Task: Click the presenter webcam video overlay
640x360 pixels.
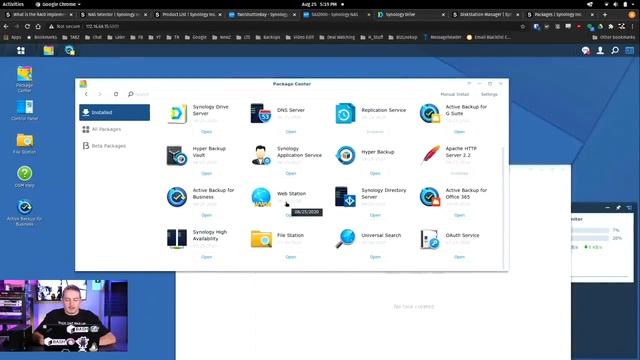Action: tap(64, 316)
